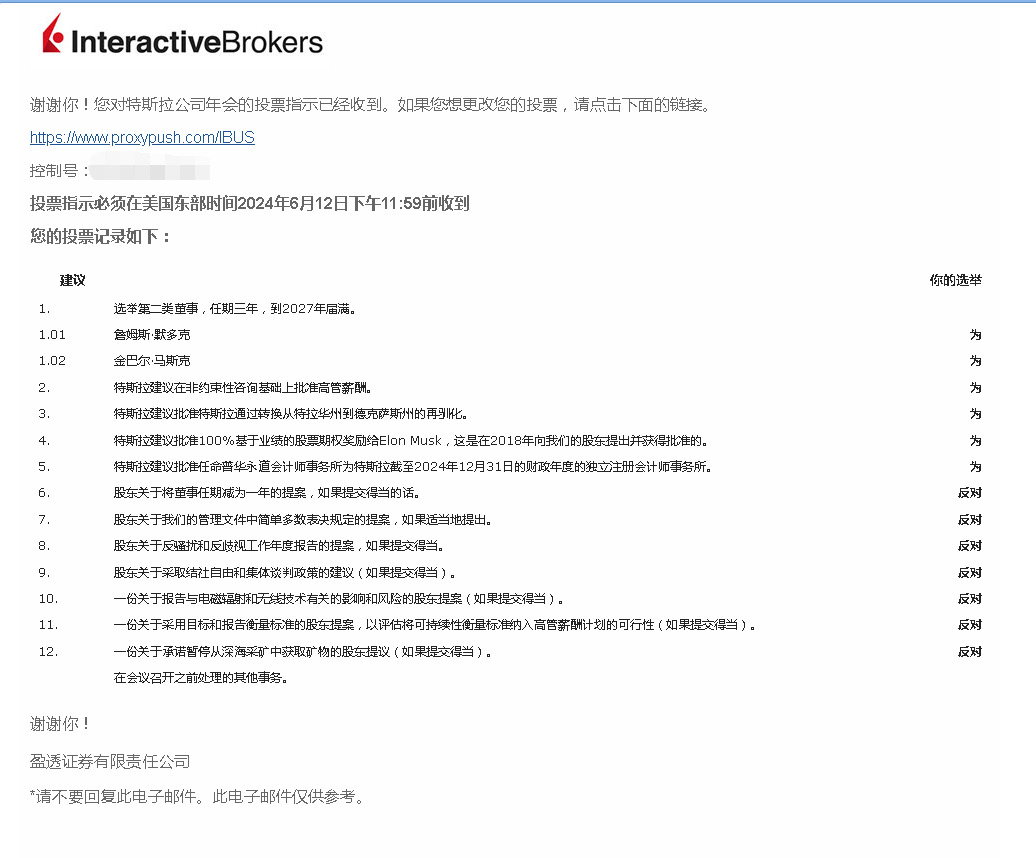Screen dimensions: 1036x858
Task: Click the 您的投票记录如下 heading
Action: pyautogui.click(x=100, y=236)
